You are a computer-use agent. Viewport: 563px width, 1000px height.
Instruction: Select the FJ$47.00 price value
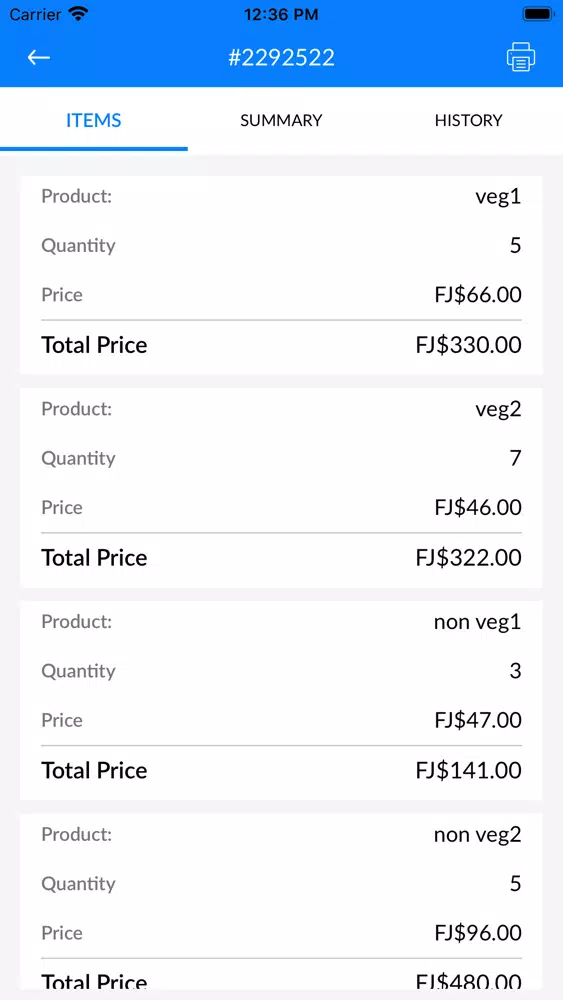(478, 720)
